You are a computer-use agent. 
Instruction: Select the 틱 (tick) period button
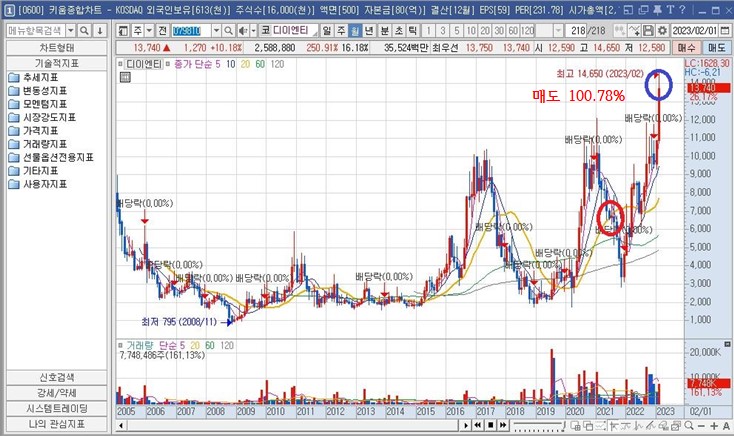point(412,31)
